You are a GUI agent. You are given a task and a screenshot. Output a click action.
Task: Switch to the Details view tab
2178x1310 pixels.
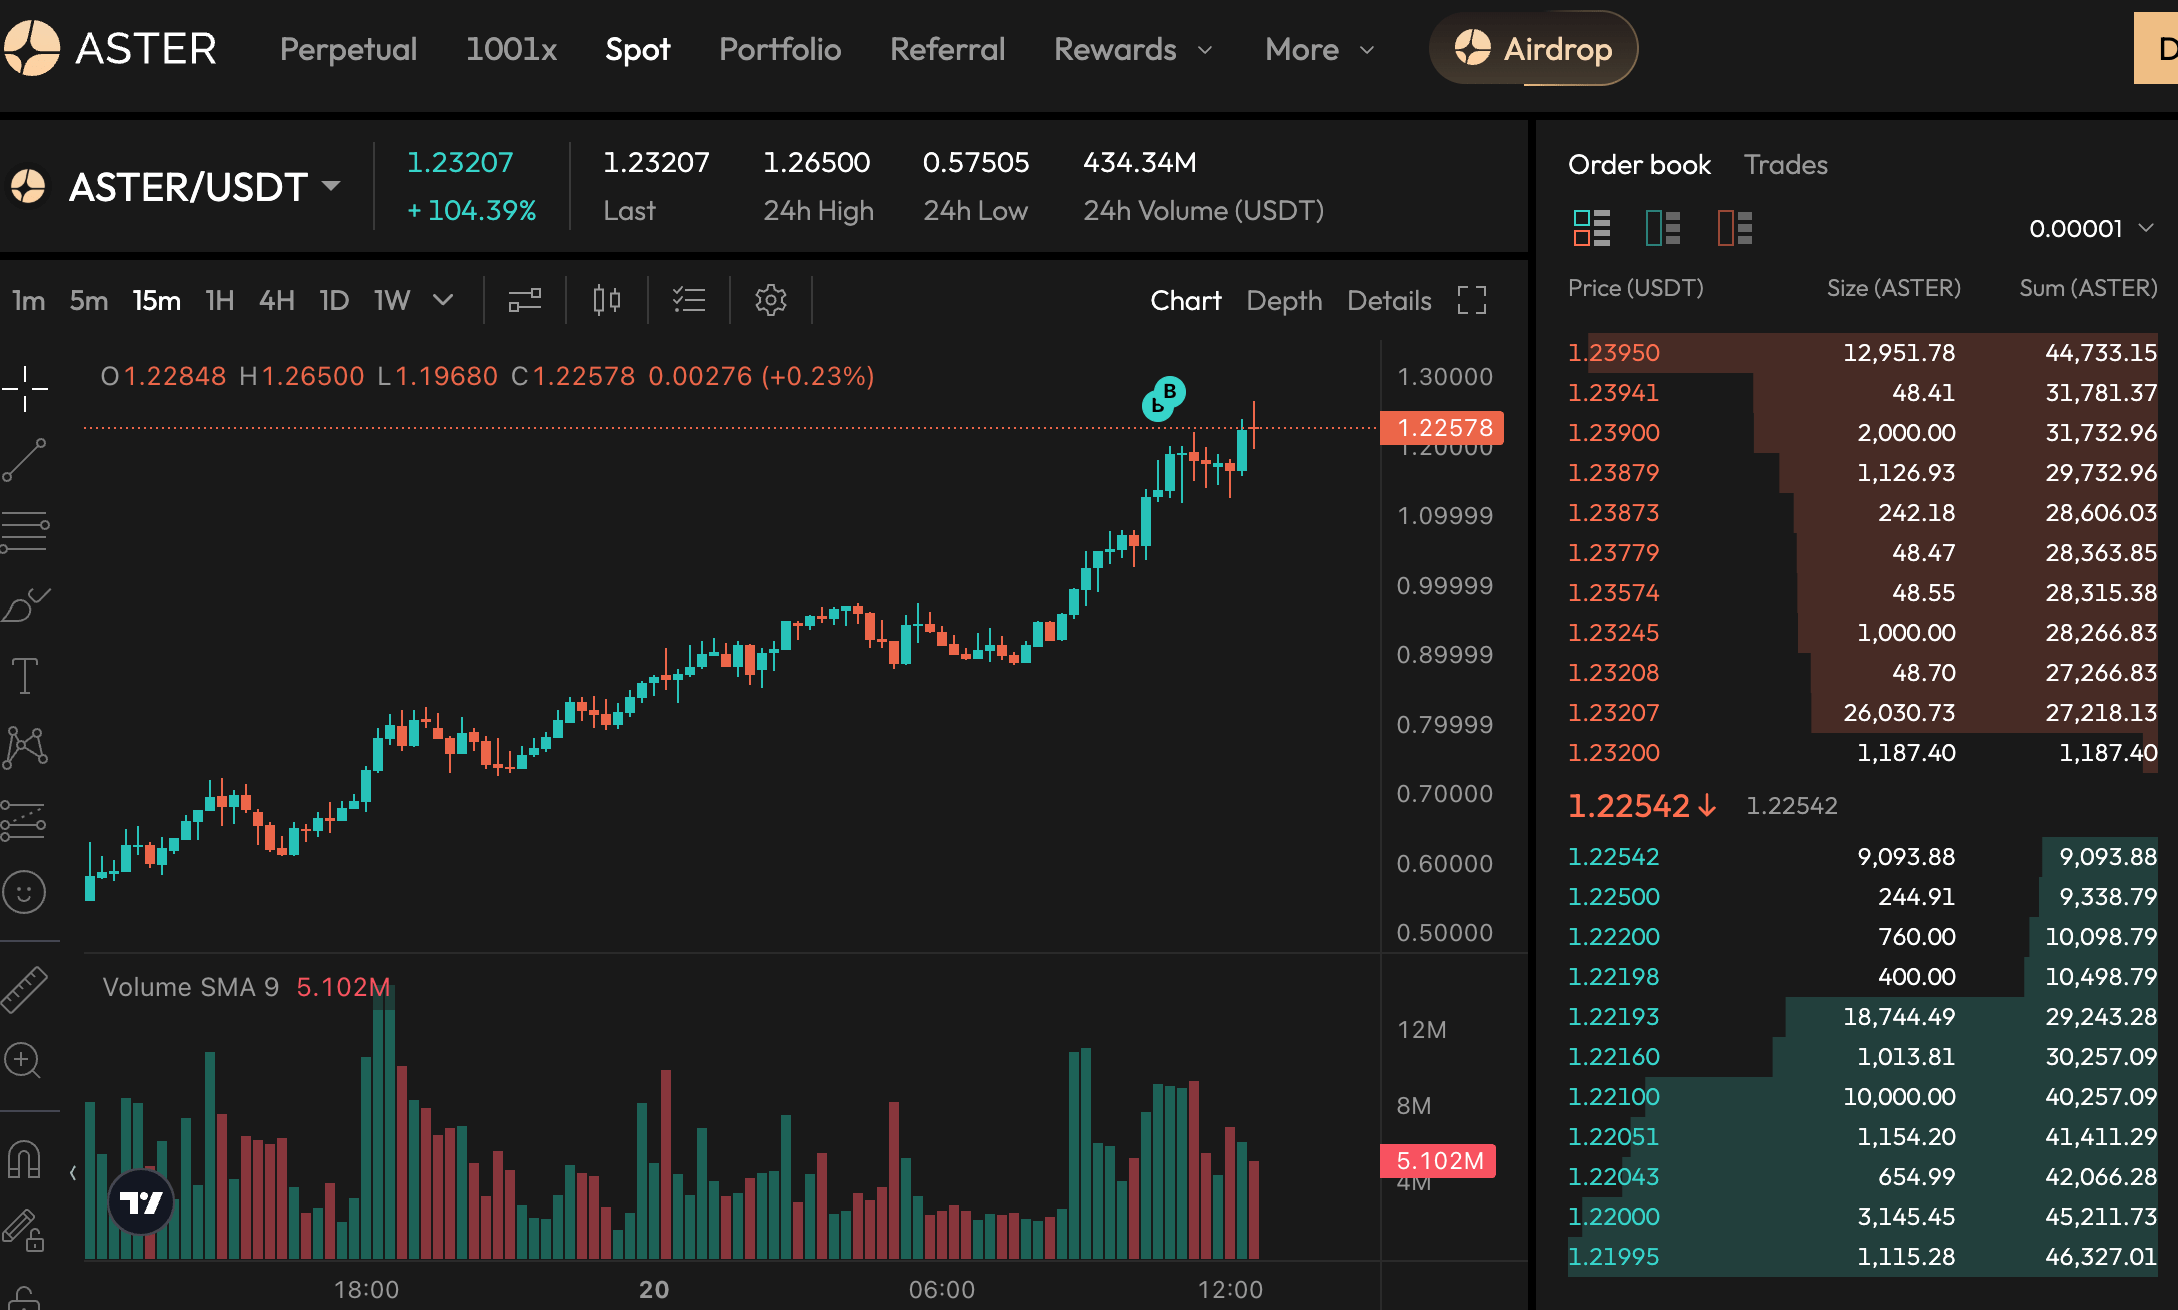pos(1389,300)
